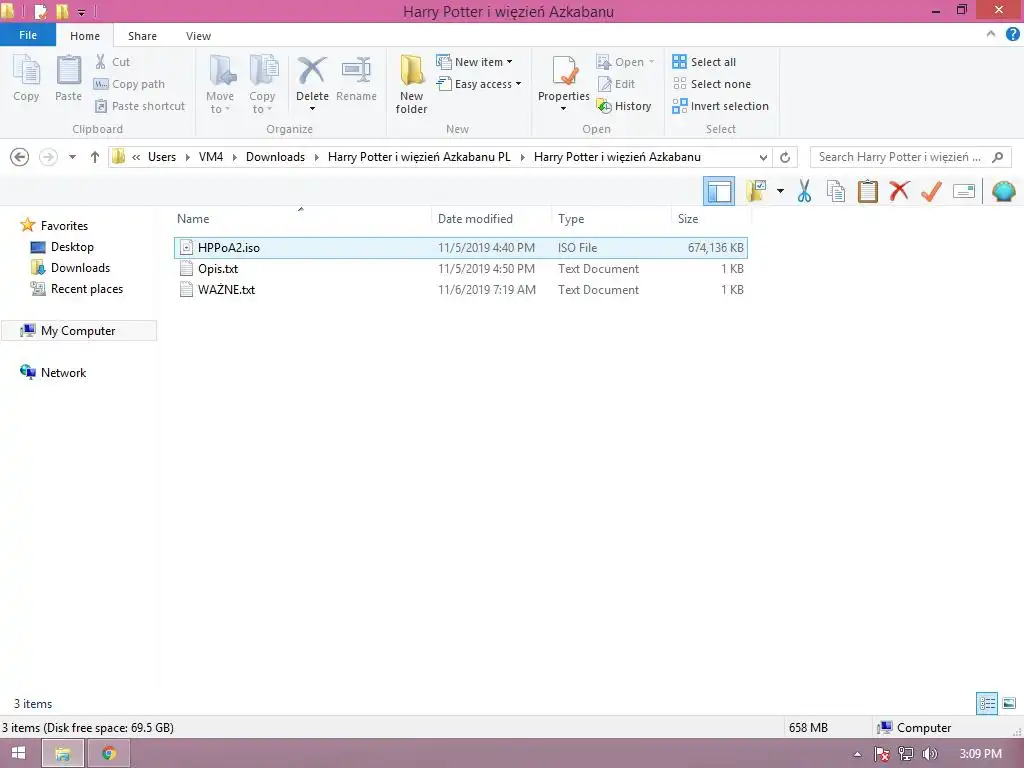
Task: Customize Quick Access Toolbar dropdown arrow
Action: pyautogui.click(x=82, y=12)
